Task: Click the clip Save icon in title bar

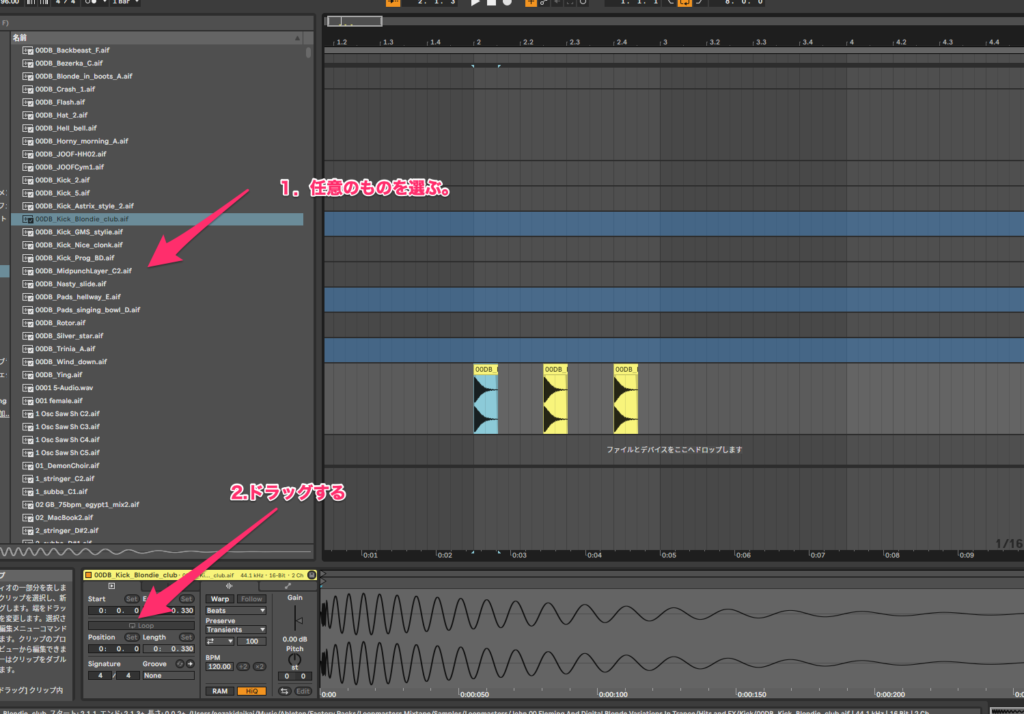Action: click(312, 575)
